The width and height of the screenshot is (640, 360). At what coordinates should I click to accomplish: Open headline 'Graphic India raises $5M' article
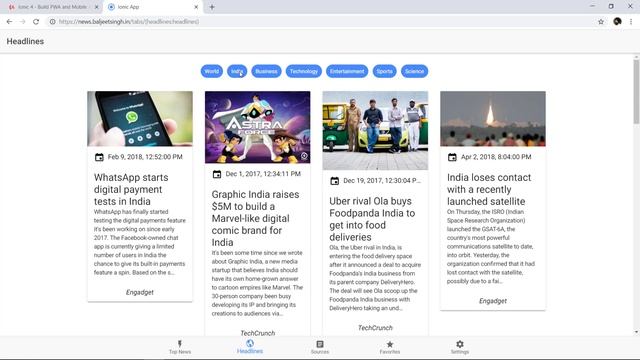tap(256, 218)
